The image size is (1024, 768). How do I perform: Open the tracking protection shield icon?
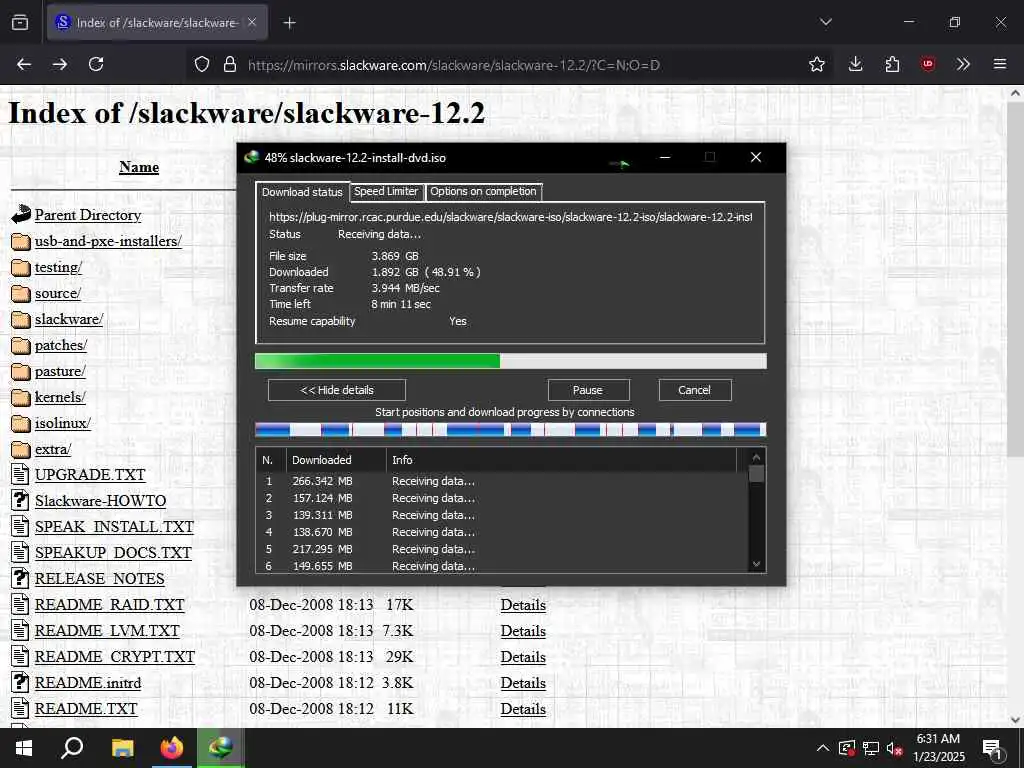point(202,65)
